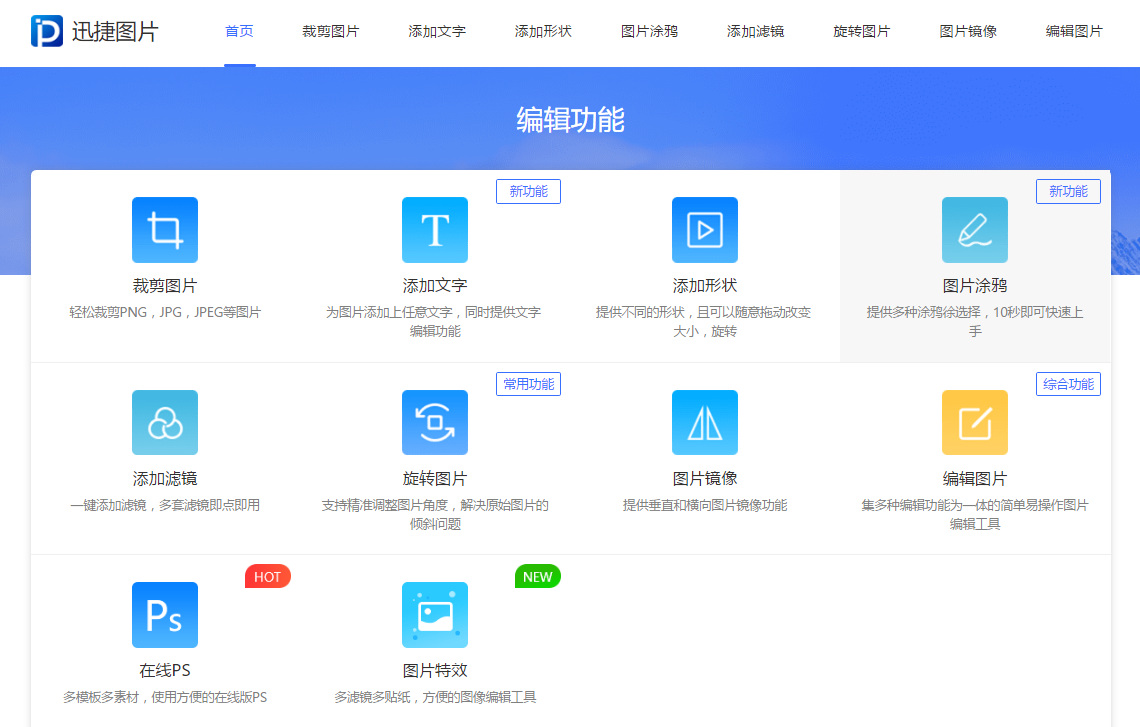Open the 添加形状 play-shape icon

705,230
